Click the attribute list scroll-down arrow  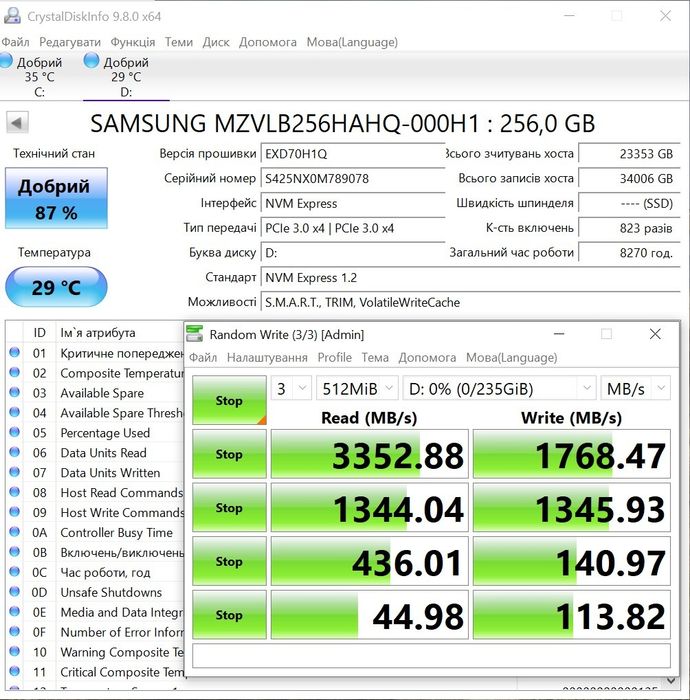tap(670, 680)
